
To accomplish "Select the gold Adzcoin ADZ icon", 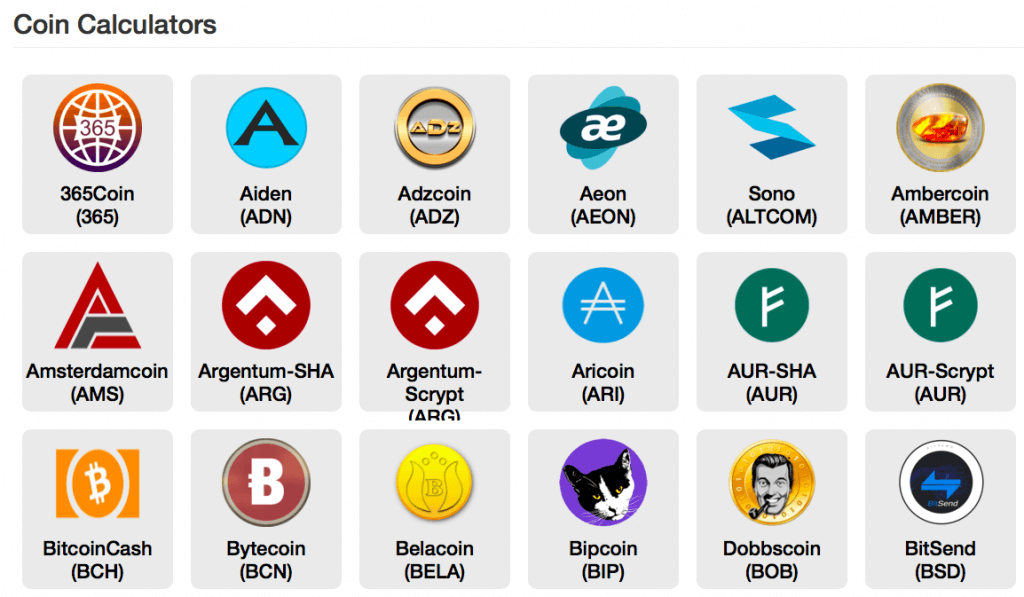I will (x=434, y=128).
